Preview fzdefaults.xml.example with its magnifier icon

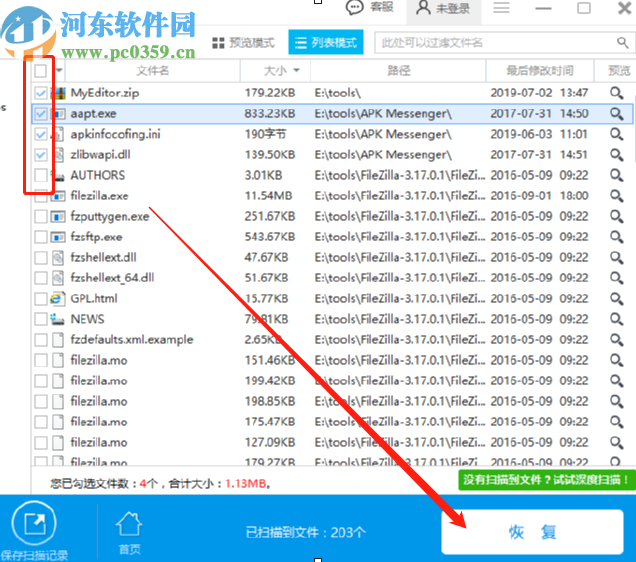click(x=617, y=340)
